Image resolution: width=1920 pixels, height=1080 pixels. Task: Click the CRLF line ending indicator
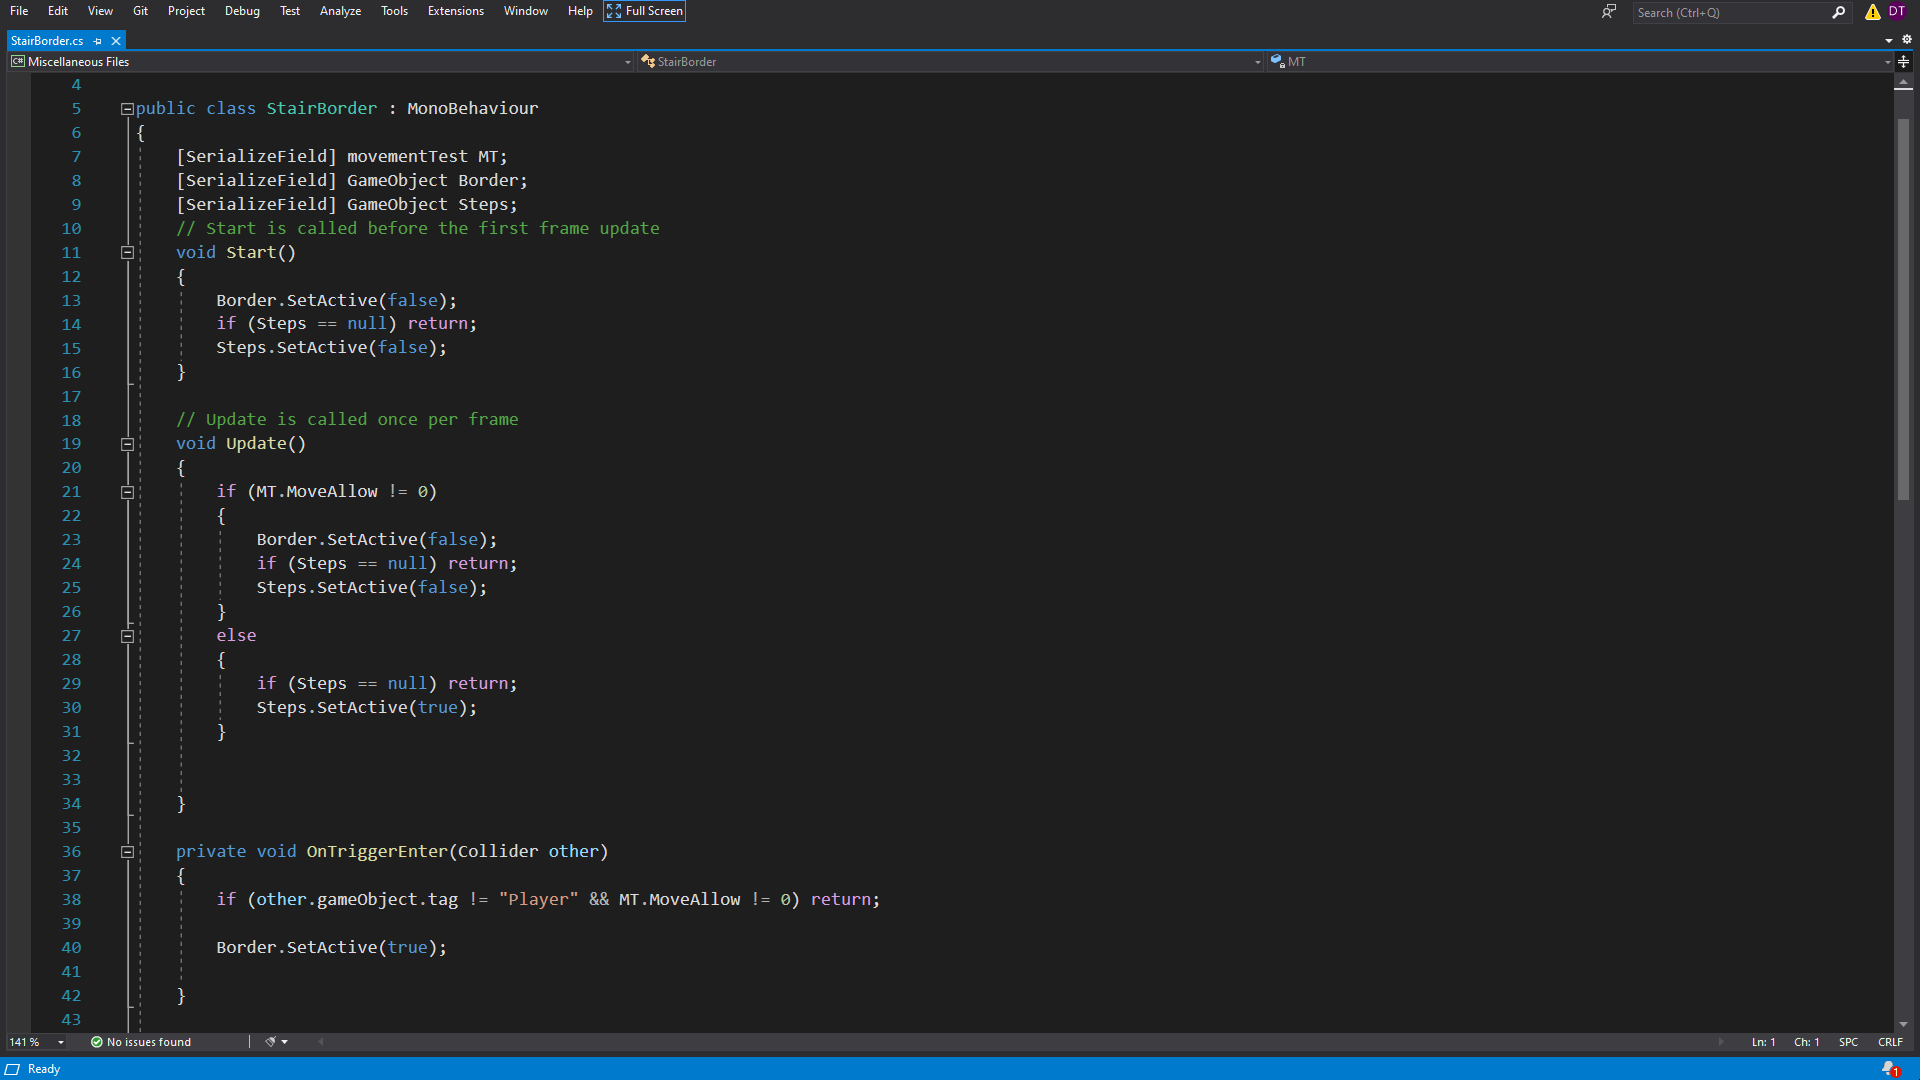pos(1890,1042)
